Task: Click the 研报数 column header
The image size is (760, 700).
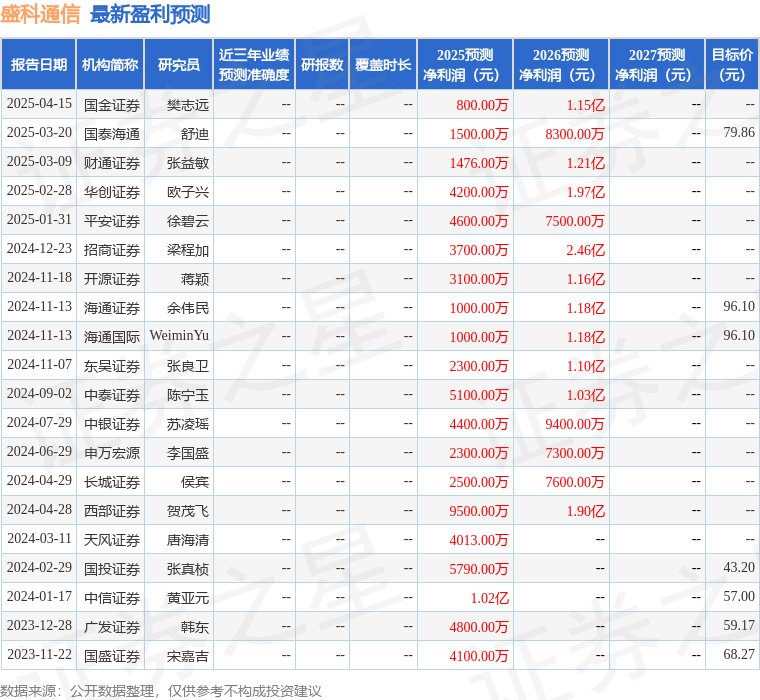Action: (321, 65)
